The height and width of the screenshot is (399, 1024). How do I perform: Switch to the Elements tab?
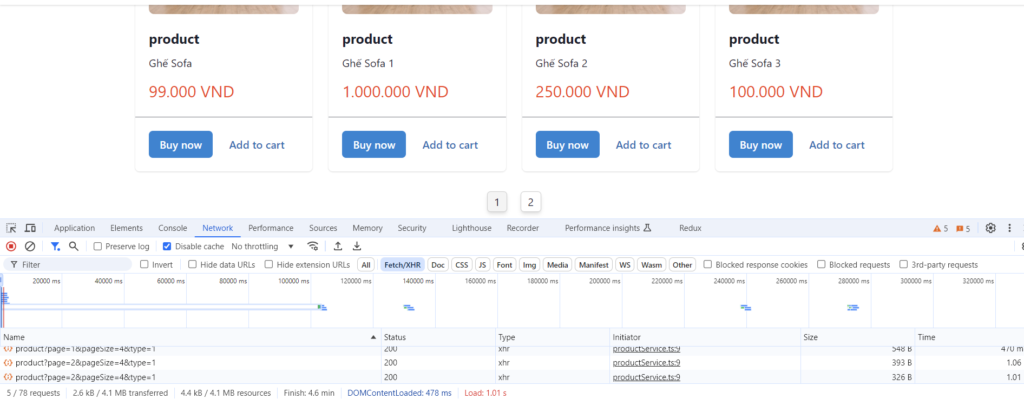(126, 228)
